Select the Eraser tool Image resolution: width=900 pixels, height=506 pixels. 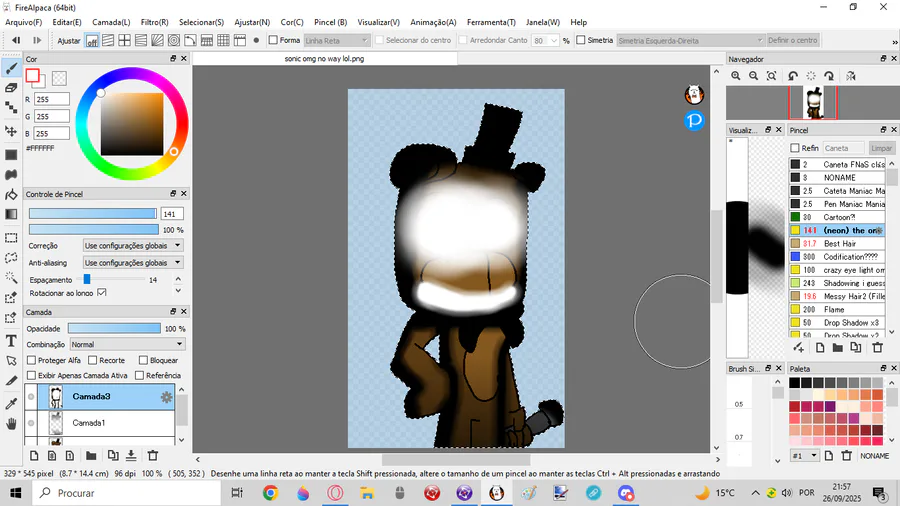click(11, 88)
